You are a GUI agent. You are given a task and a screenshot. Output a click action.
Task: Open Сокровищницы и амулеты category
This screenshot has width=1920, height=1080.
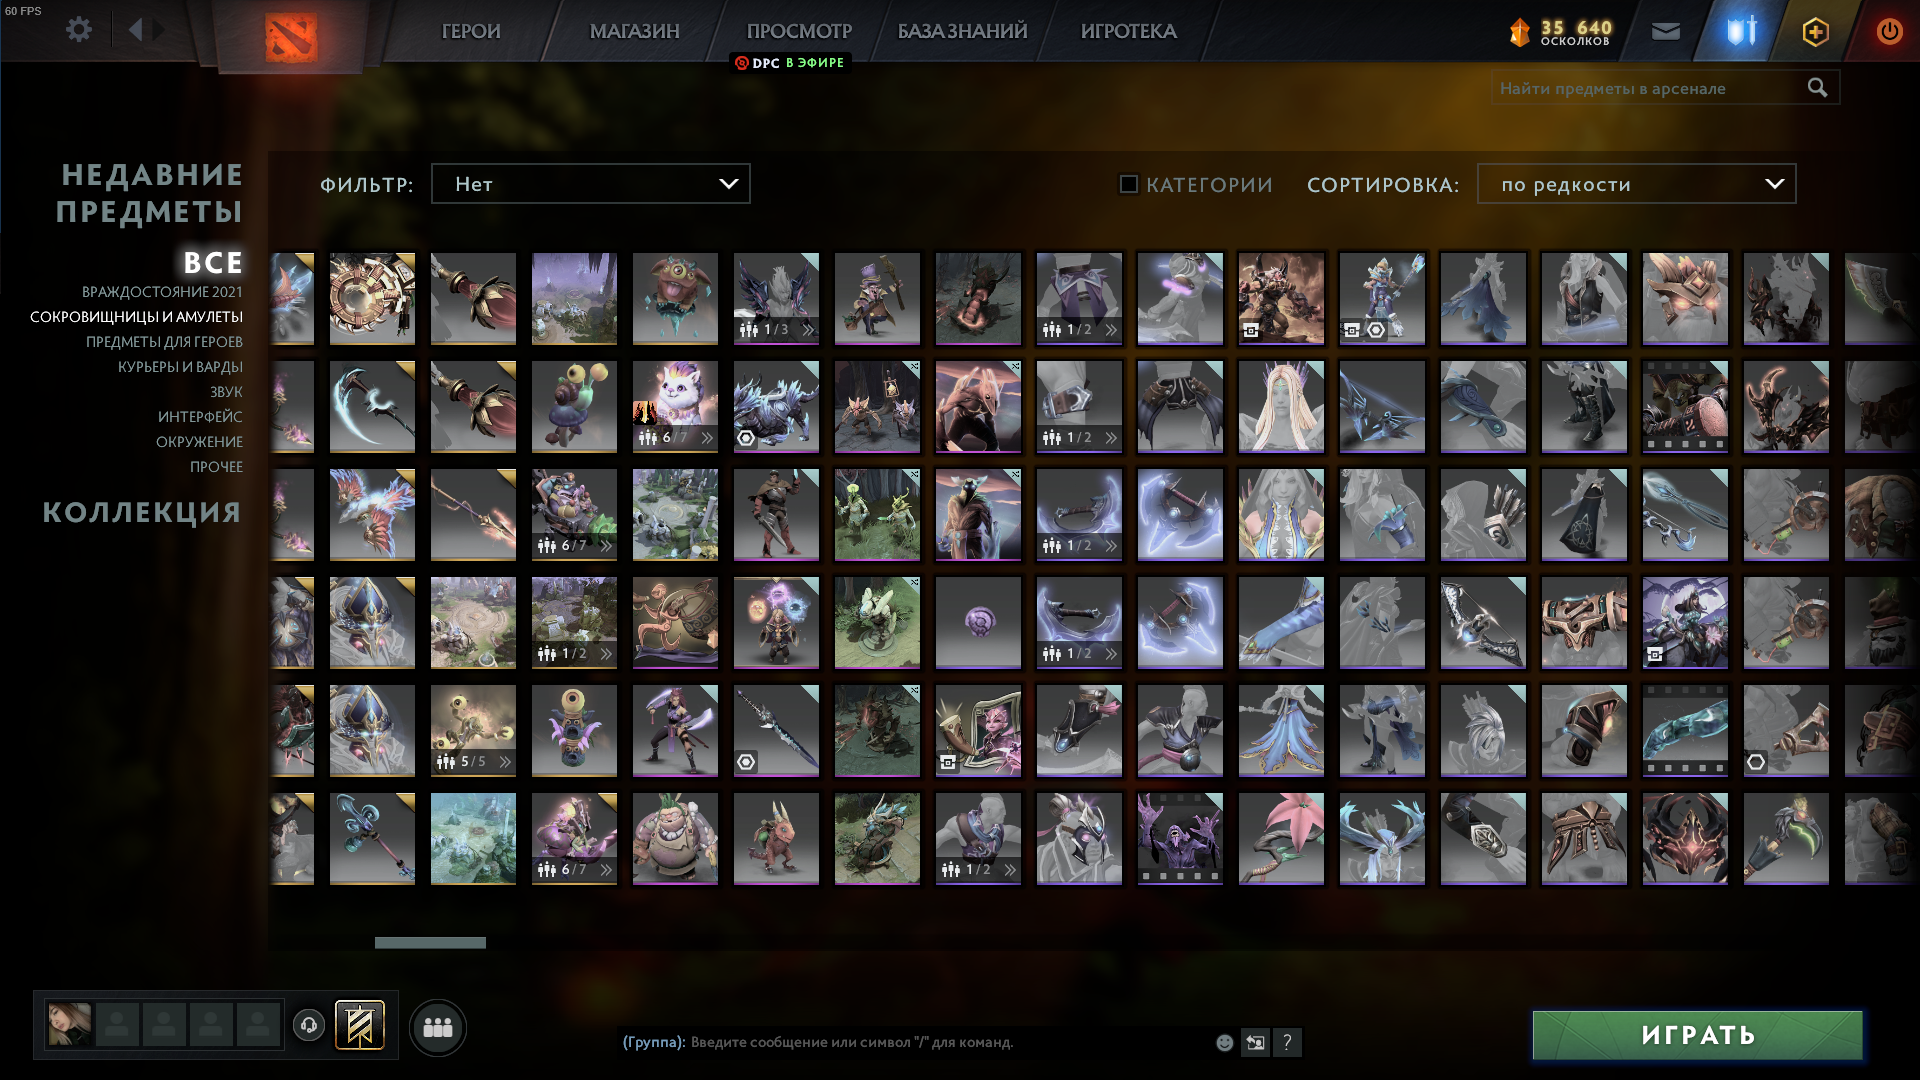(x=136, y=317)
